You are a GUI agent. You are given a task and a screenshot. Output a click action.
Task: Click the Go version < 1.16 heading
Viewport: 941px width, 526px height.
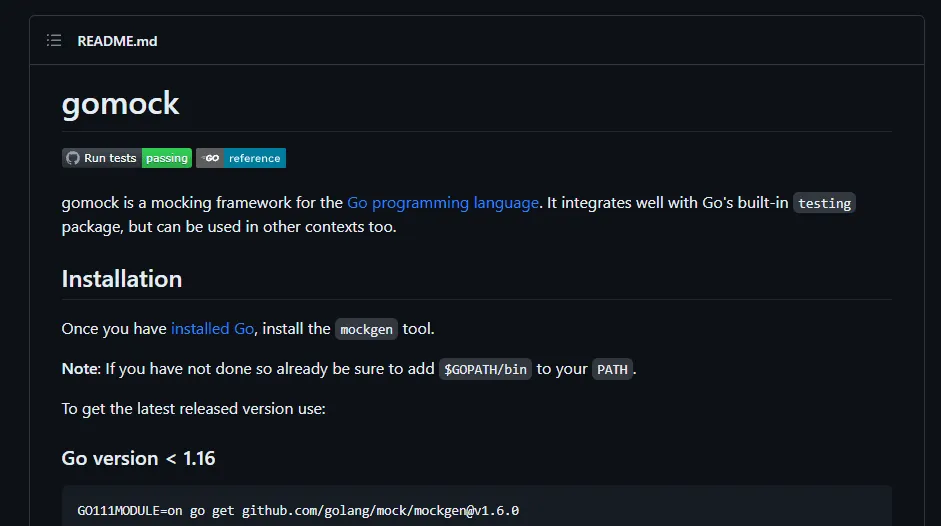click(138, 458)
